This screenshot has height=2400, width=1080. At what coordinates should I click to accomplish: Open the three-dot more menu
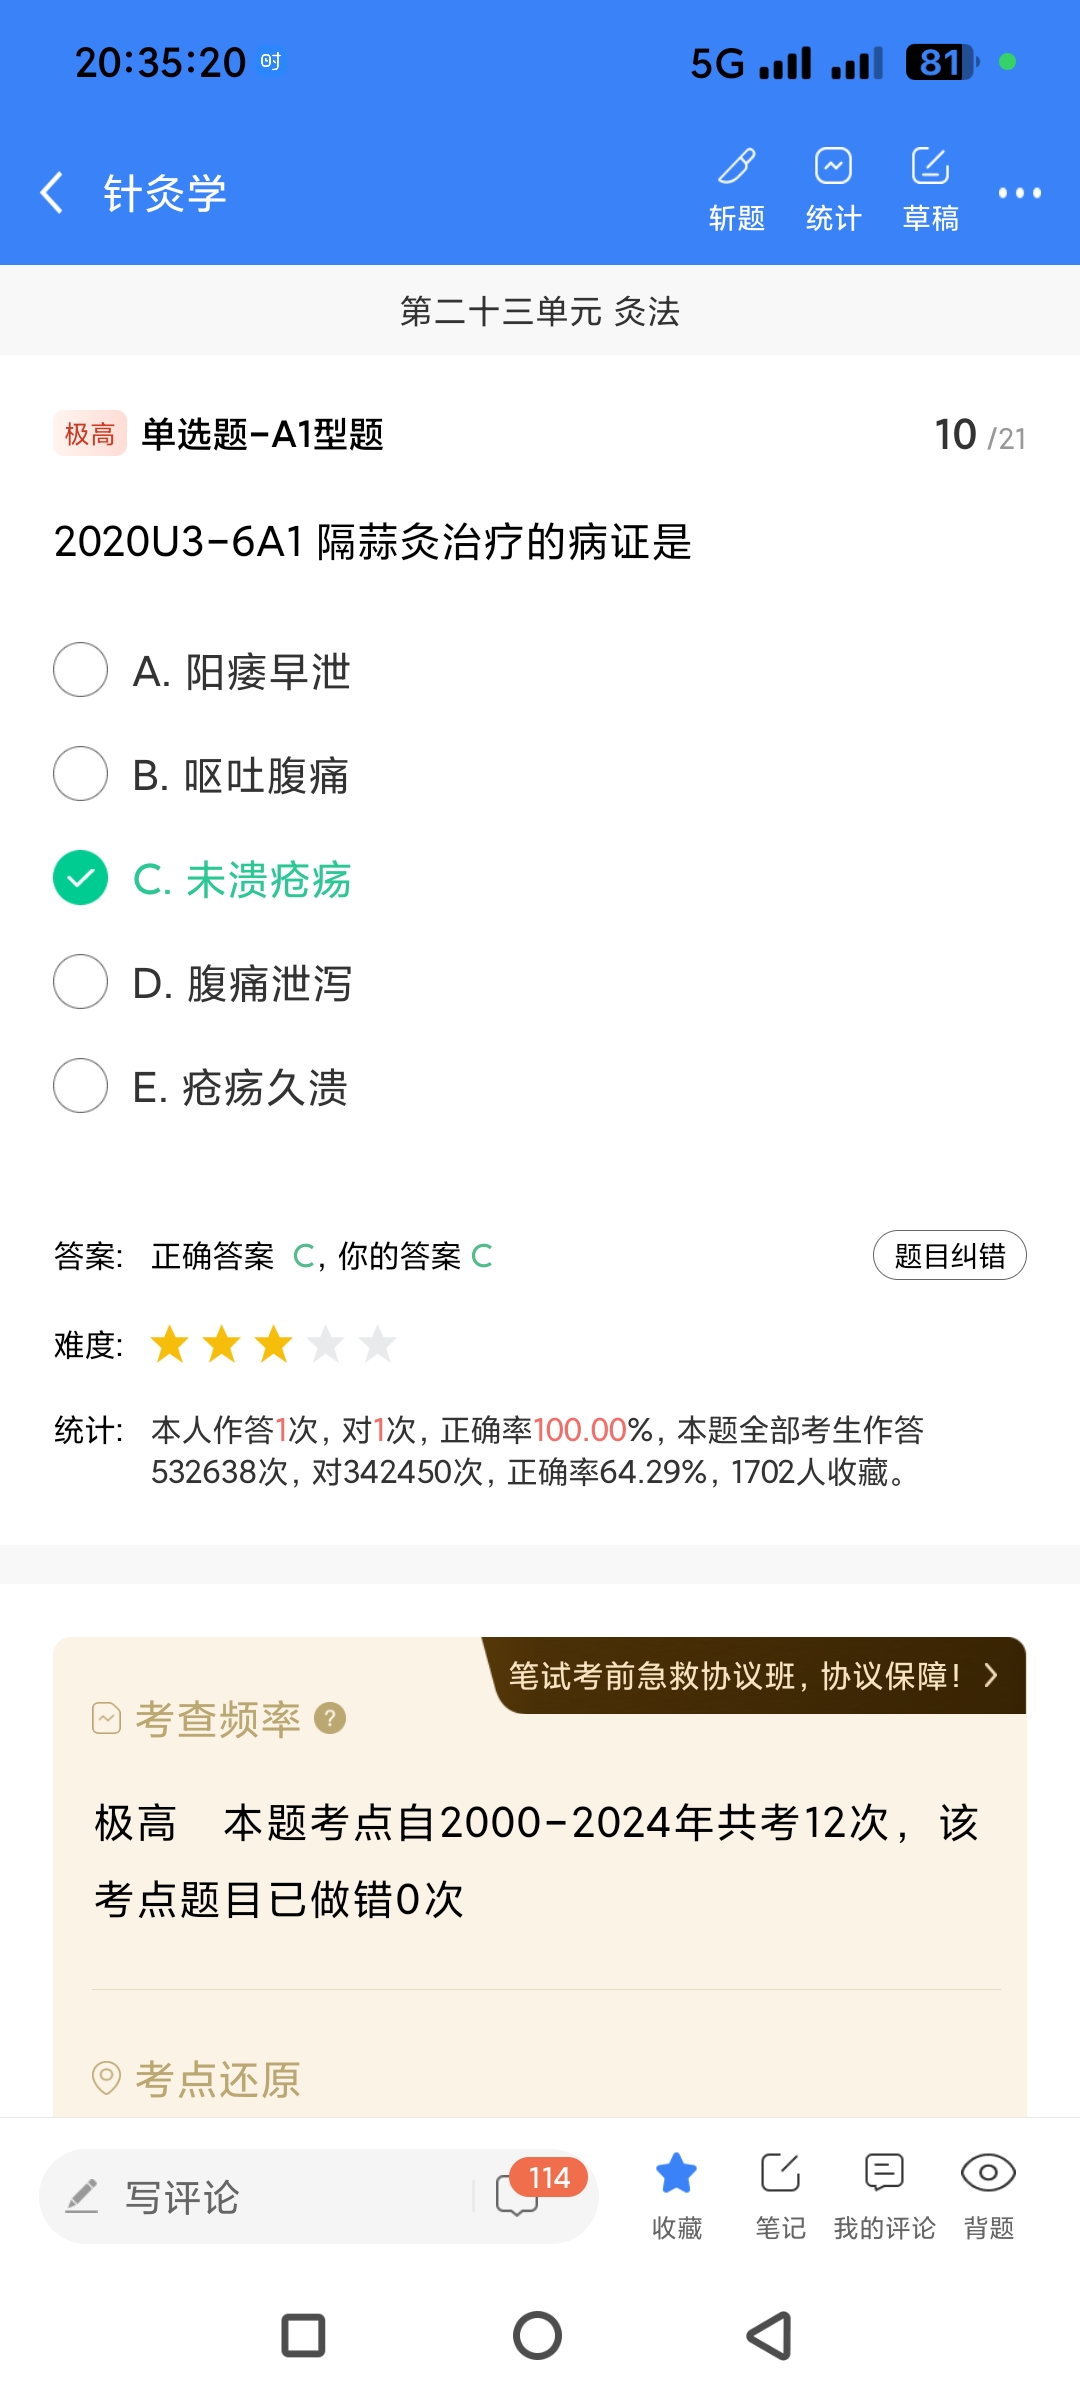click(x=1019, y=193)
